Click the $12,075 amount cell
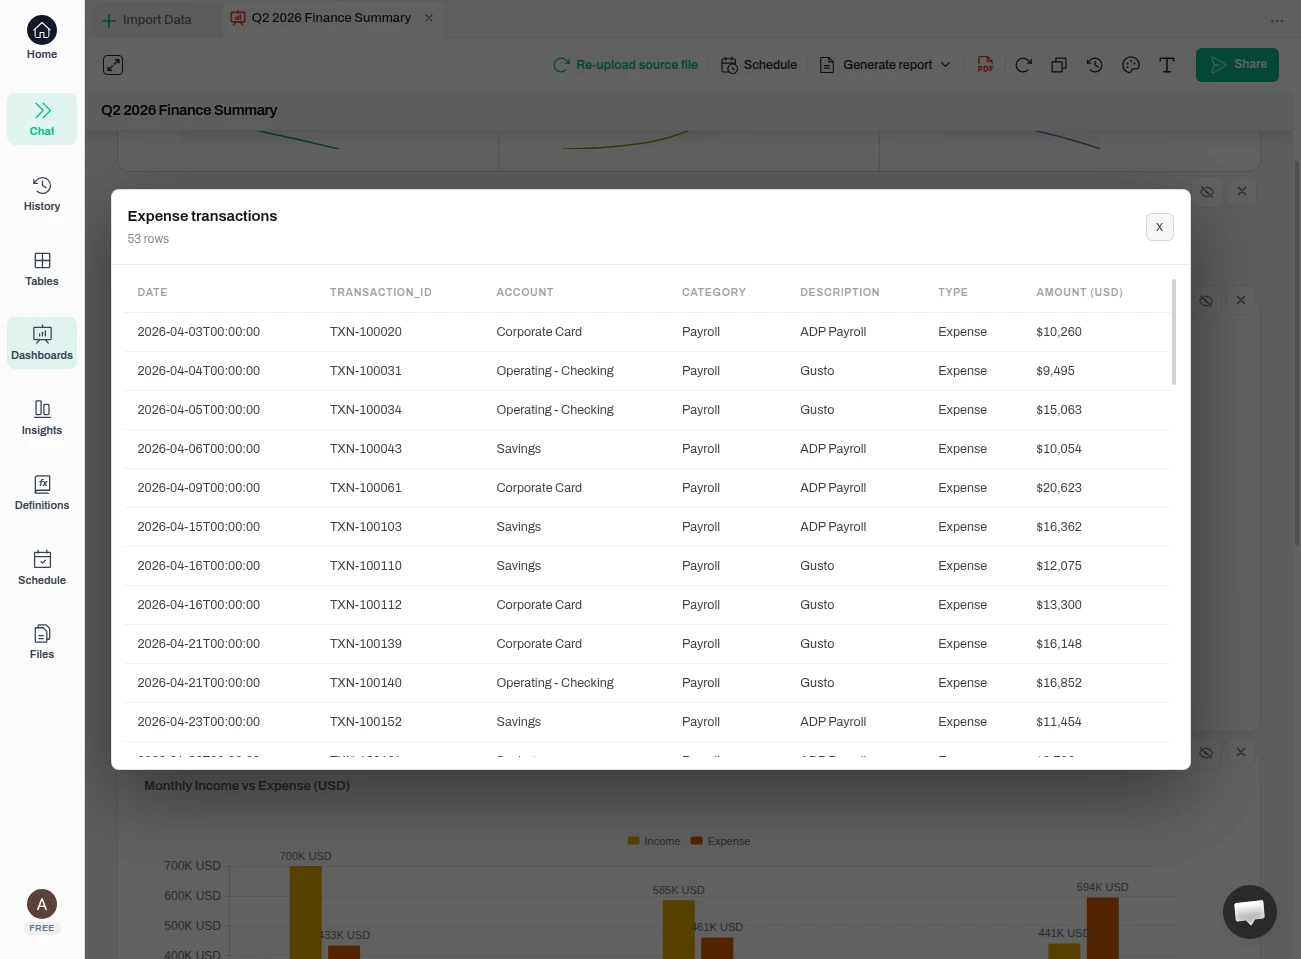The image size is (1301, 959). coord(1059,566)
